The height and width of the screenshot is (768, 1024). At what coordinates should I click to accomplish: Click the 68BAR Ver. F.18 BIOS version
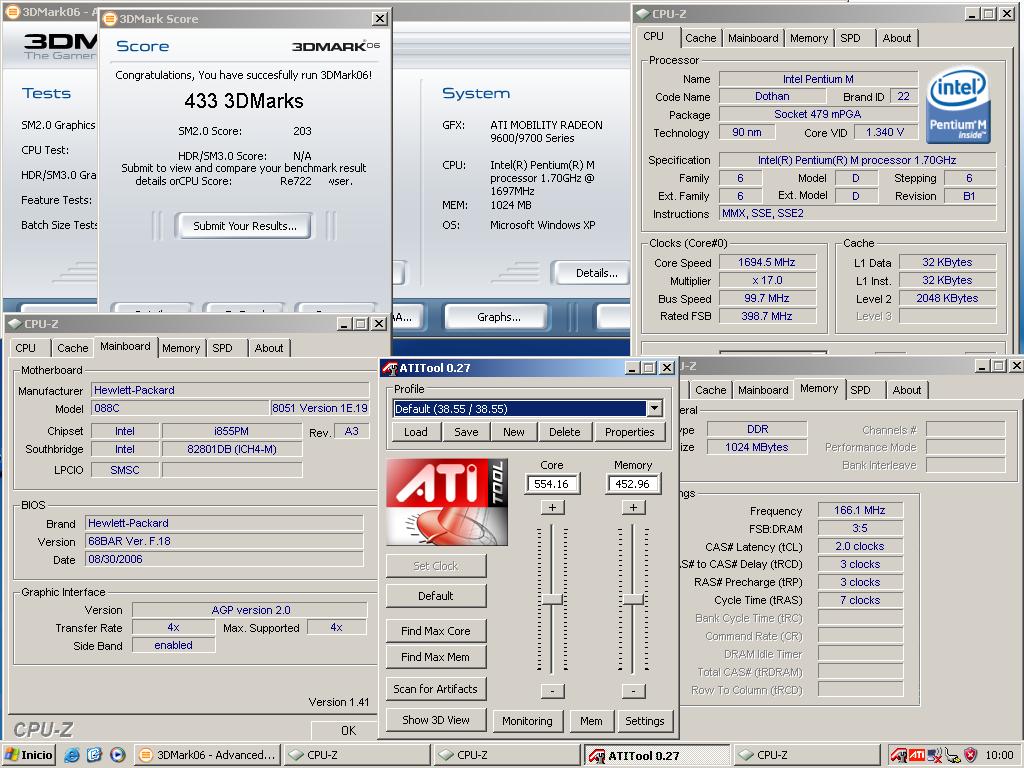pyautogui.click(x=224, y=541)
